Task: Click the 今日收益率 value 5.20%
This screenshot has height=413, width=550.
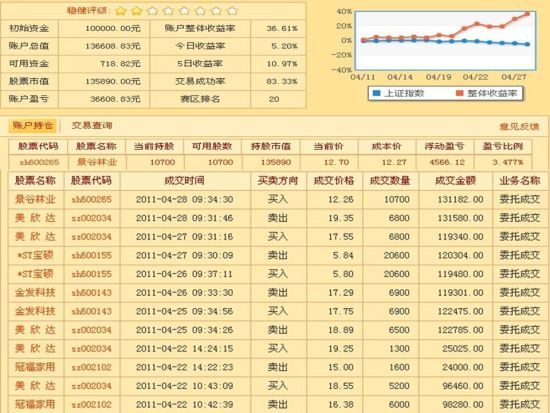Action: point(284,46)
